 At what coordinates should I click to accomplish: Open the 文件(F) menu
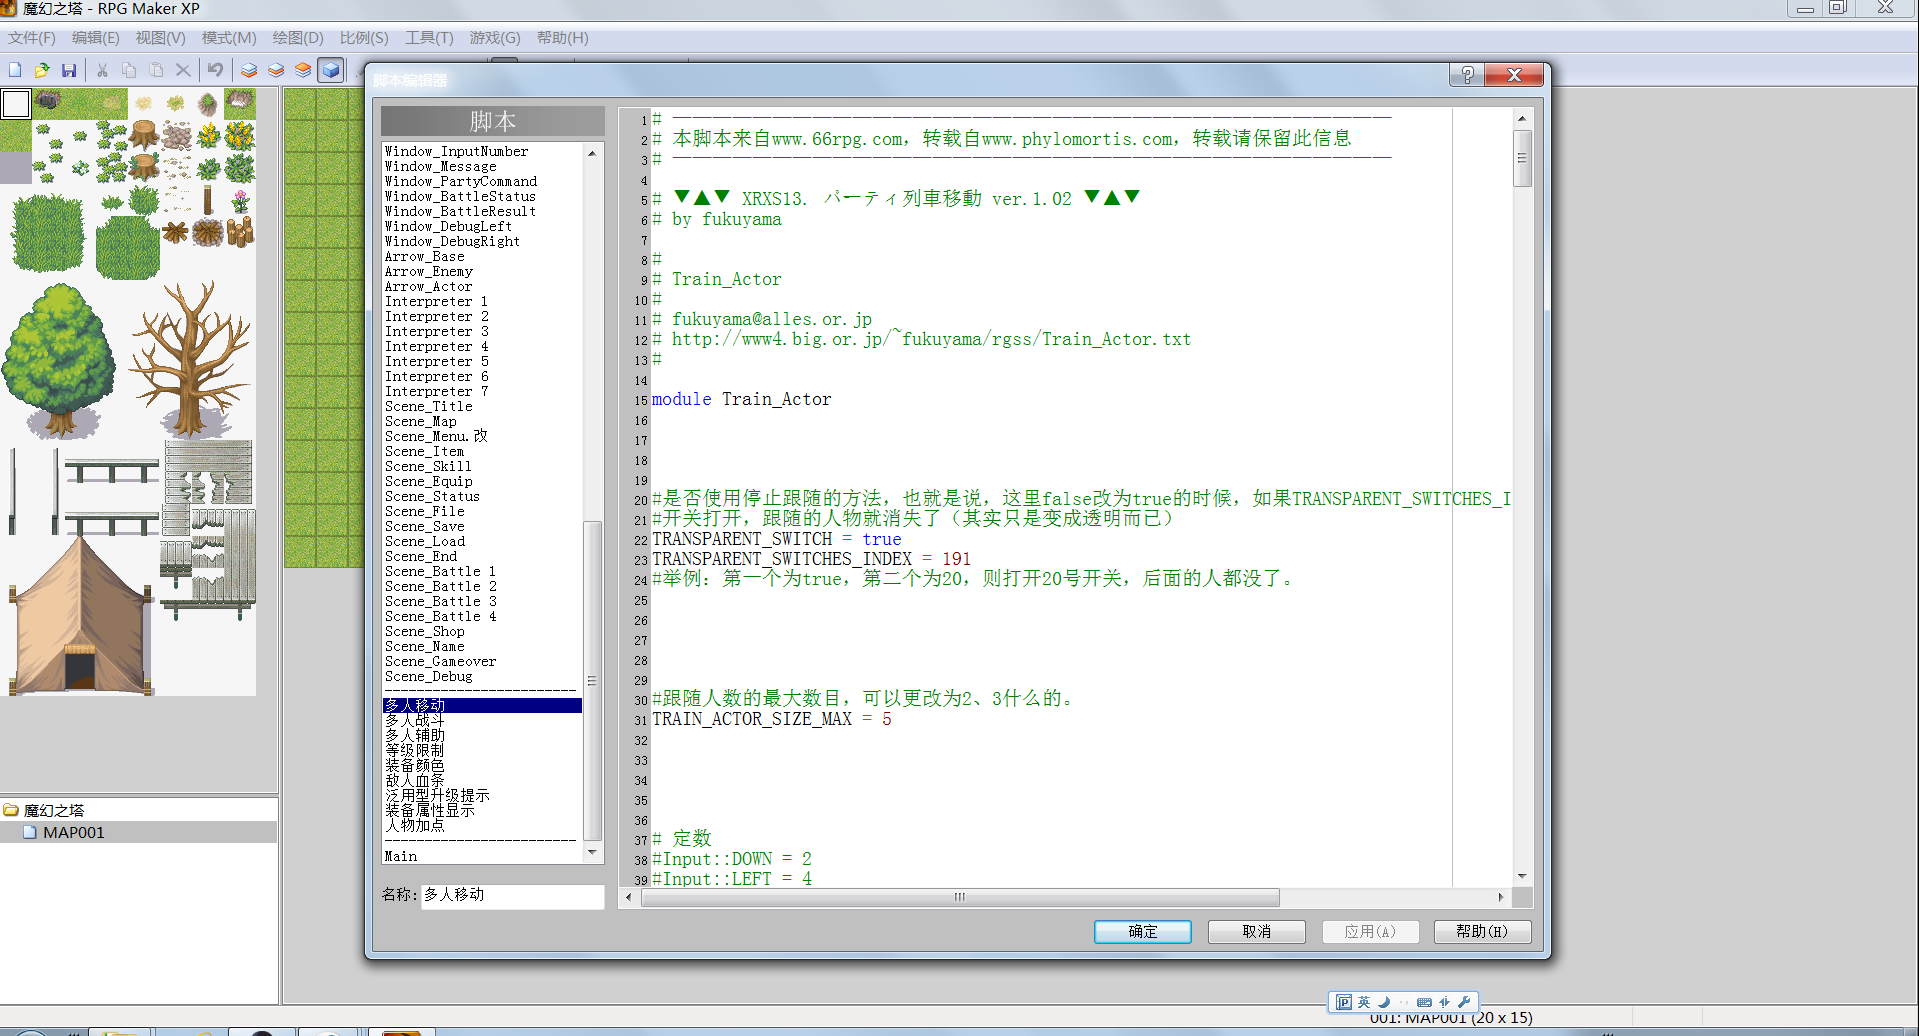32,38
